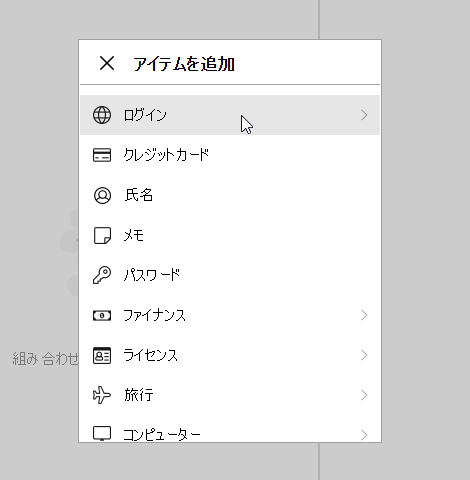Viewport: 470px width, 480px height.
Task: Click the credit card icon
Action: pyautogui.click(x=102, y=155)
